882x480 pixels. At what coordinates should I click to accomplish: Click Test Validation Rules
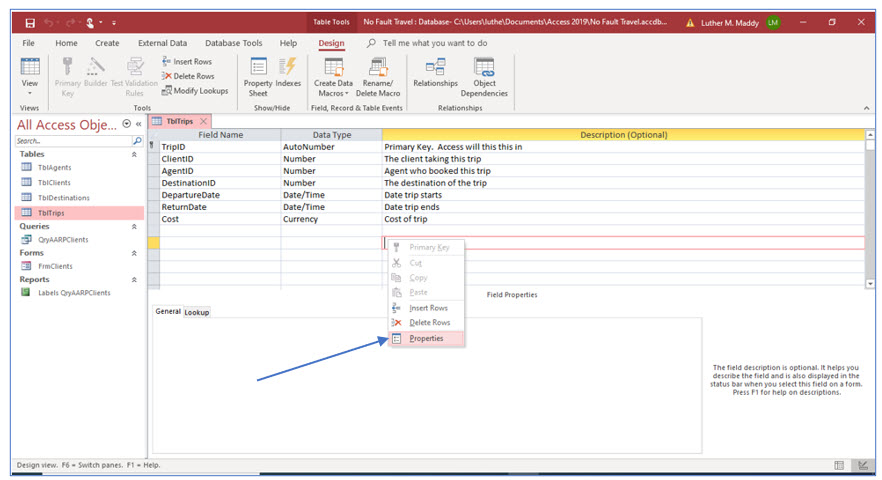134,77
